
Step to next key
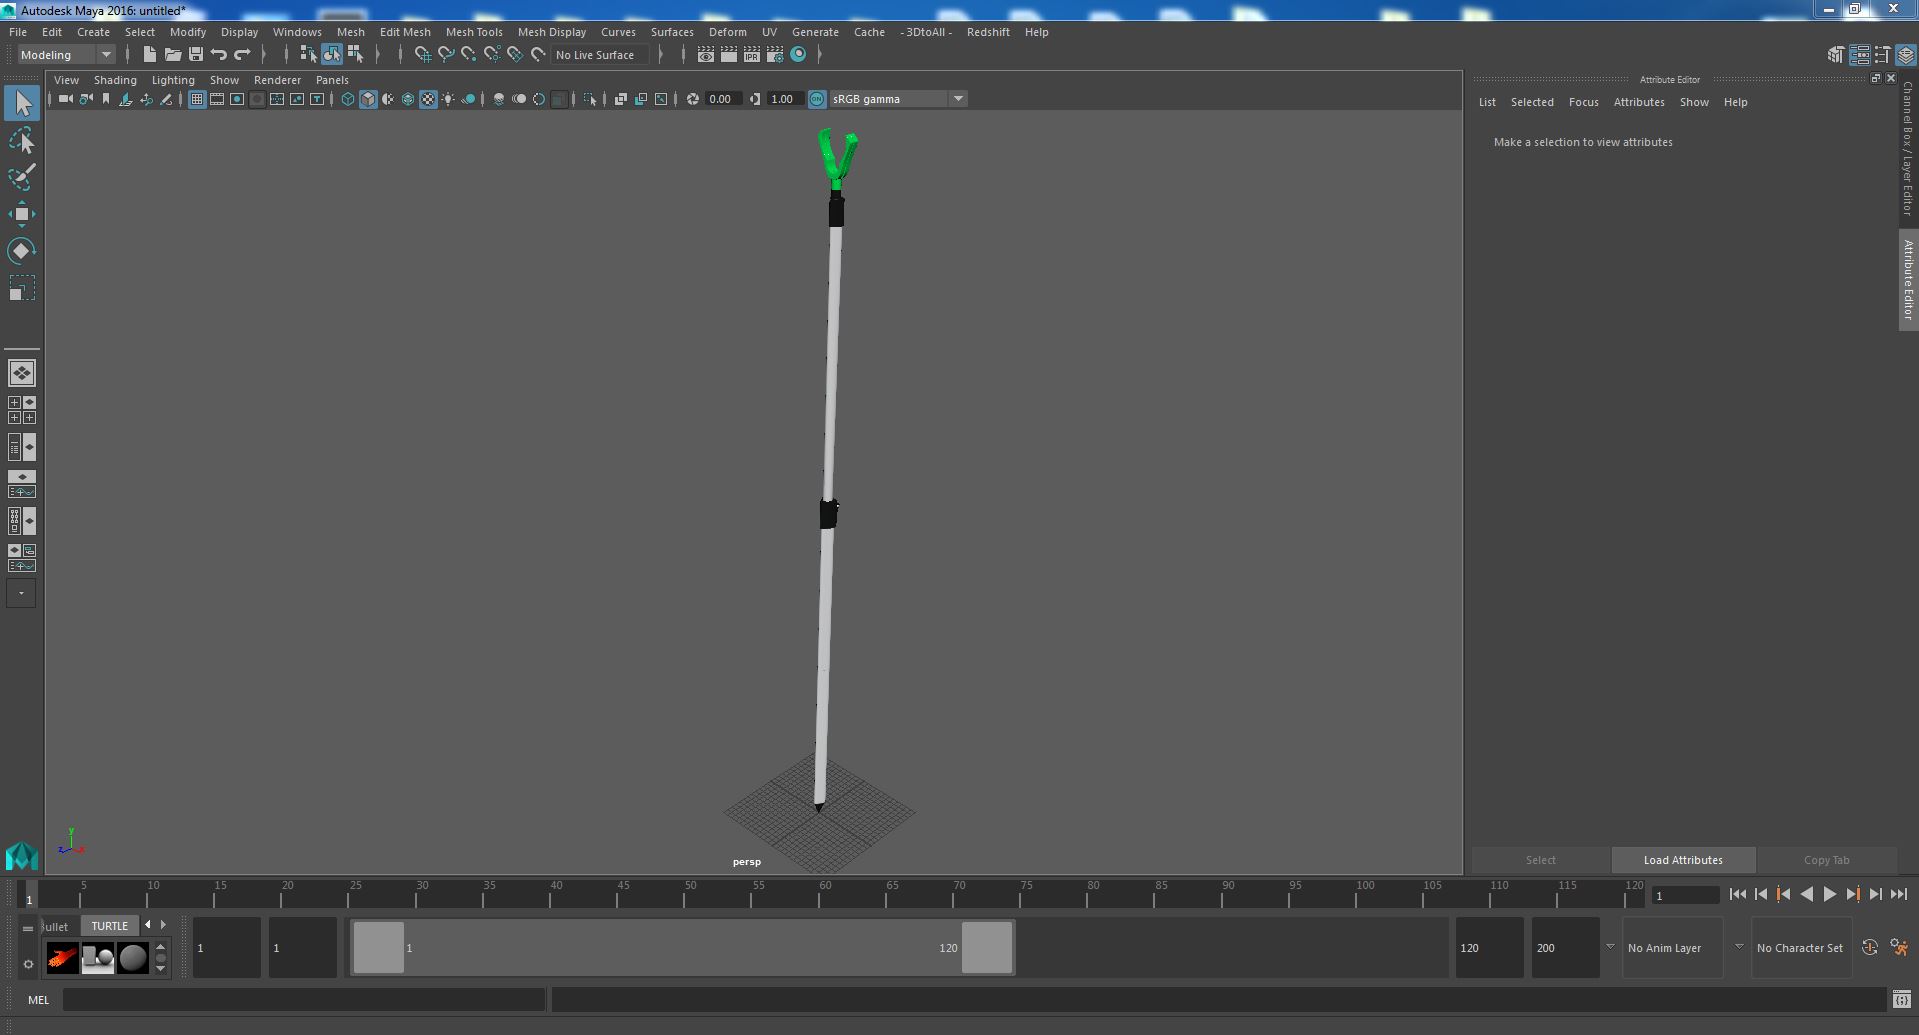tap(1852, 895)
